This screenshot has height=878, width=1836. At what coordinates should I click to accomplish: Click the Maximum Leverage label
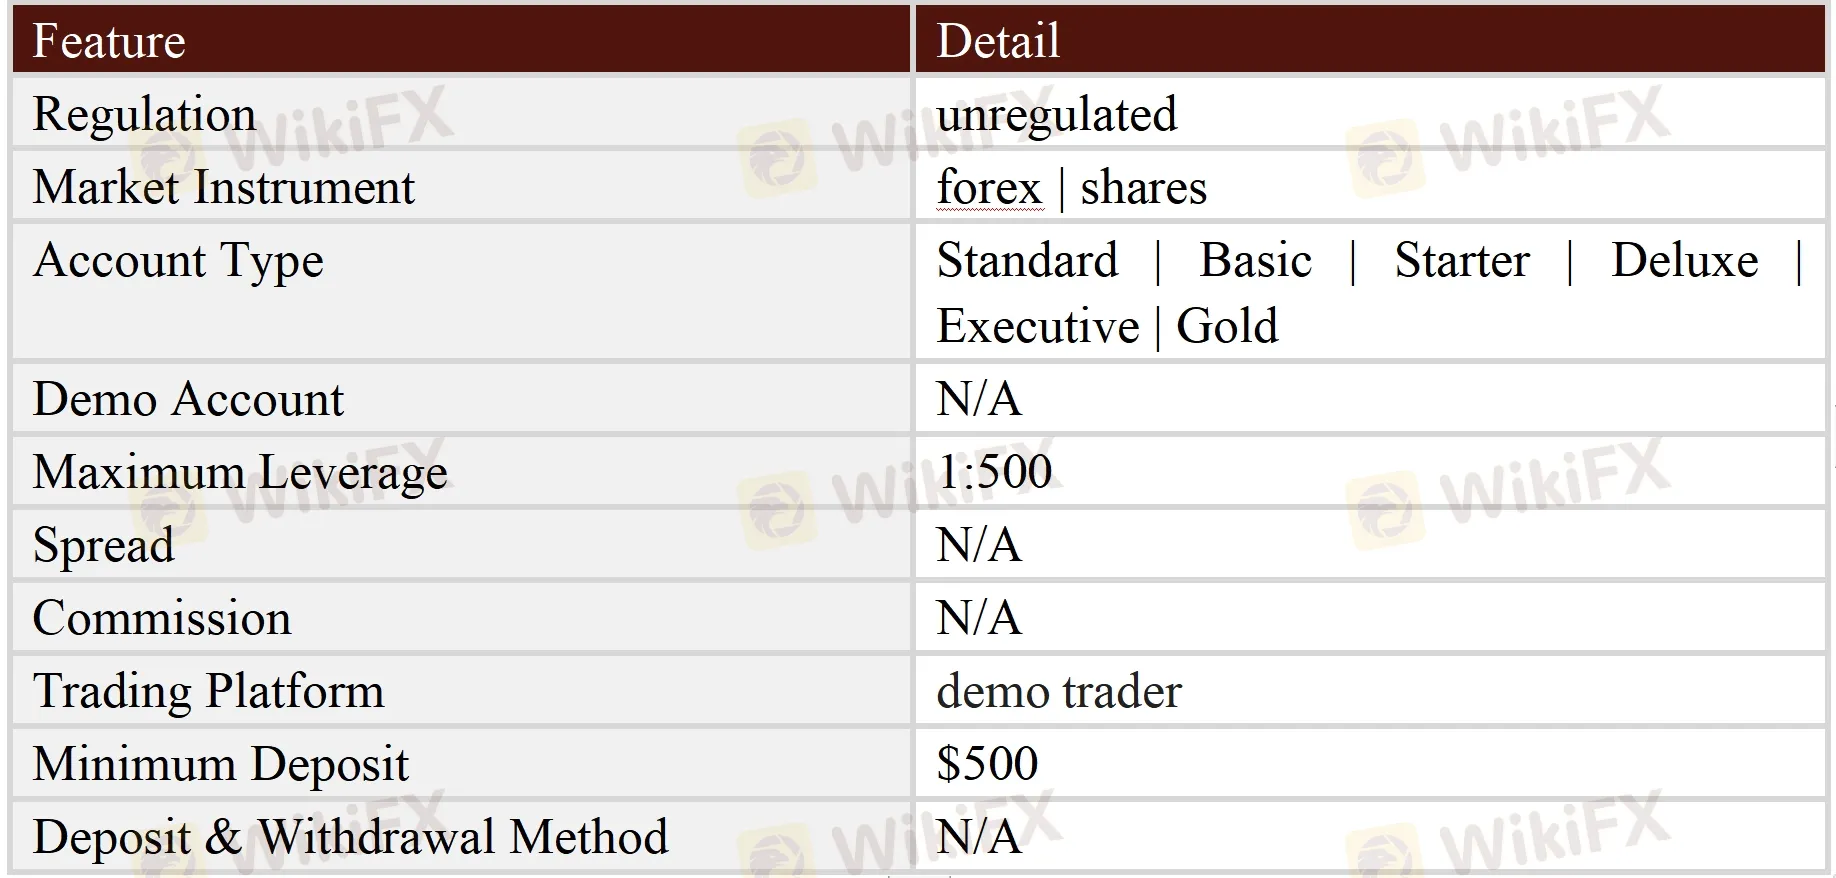(240, 473)
